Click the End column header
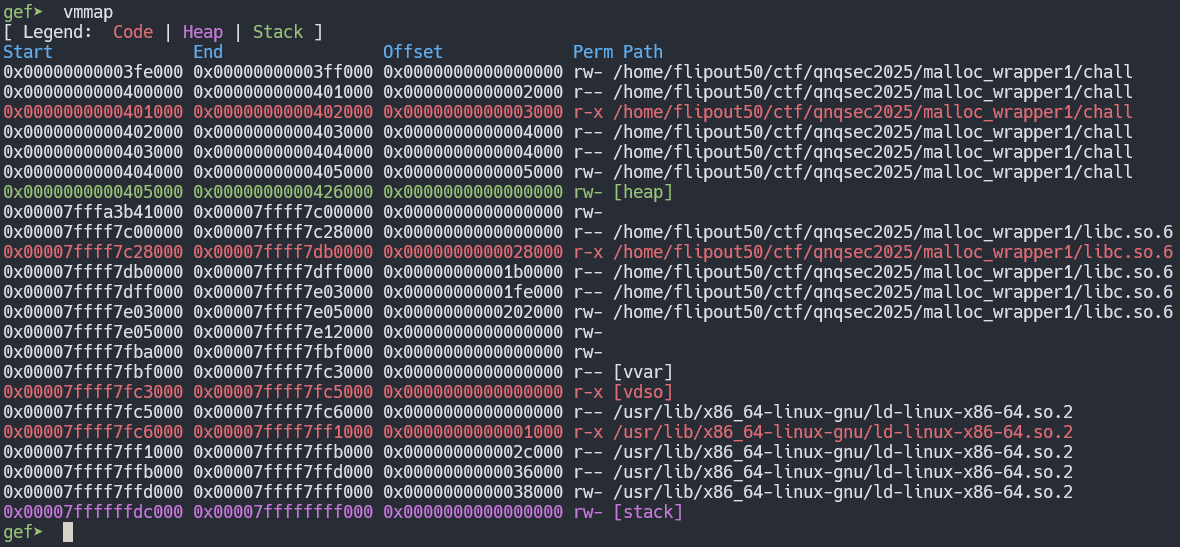The height and width of the screenshot is (547, 1180). (208, 52)
